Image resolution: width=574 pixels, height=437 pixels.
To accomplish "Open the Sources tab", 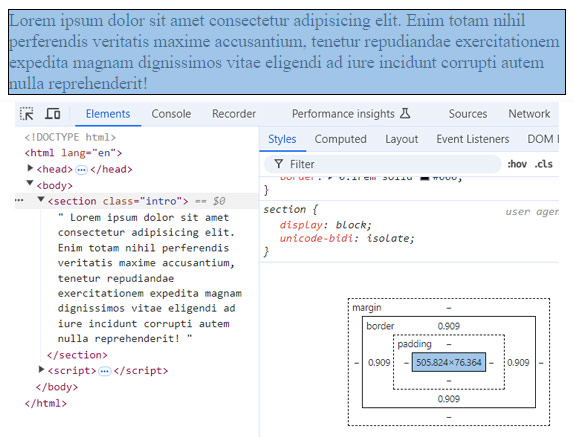I will point(468,114).
